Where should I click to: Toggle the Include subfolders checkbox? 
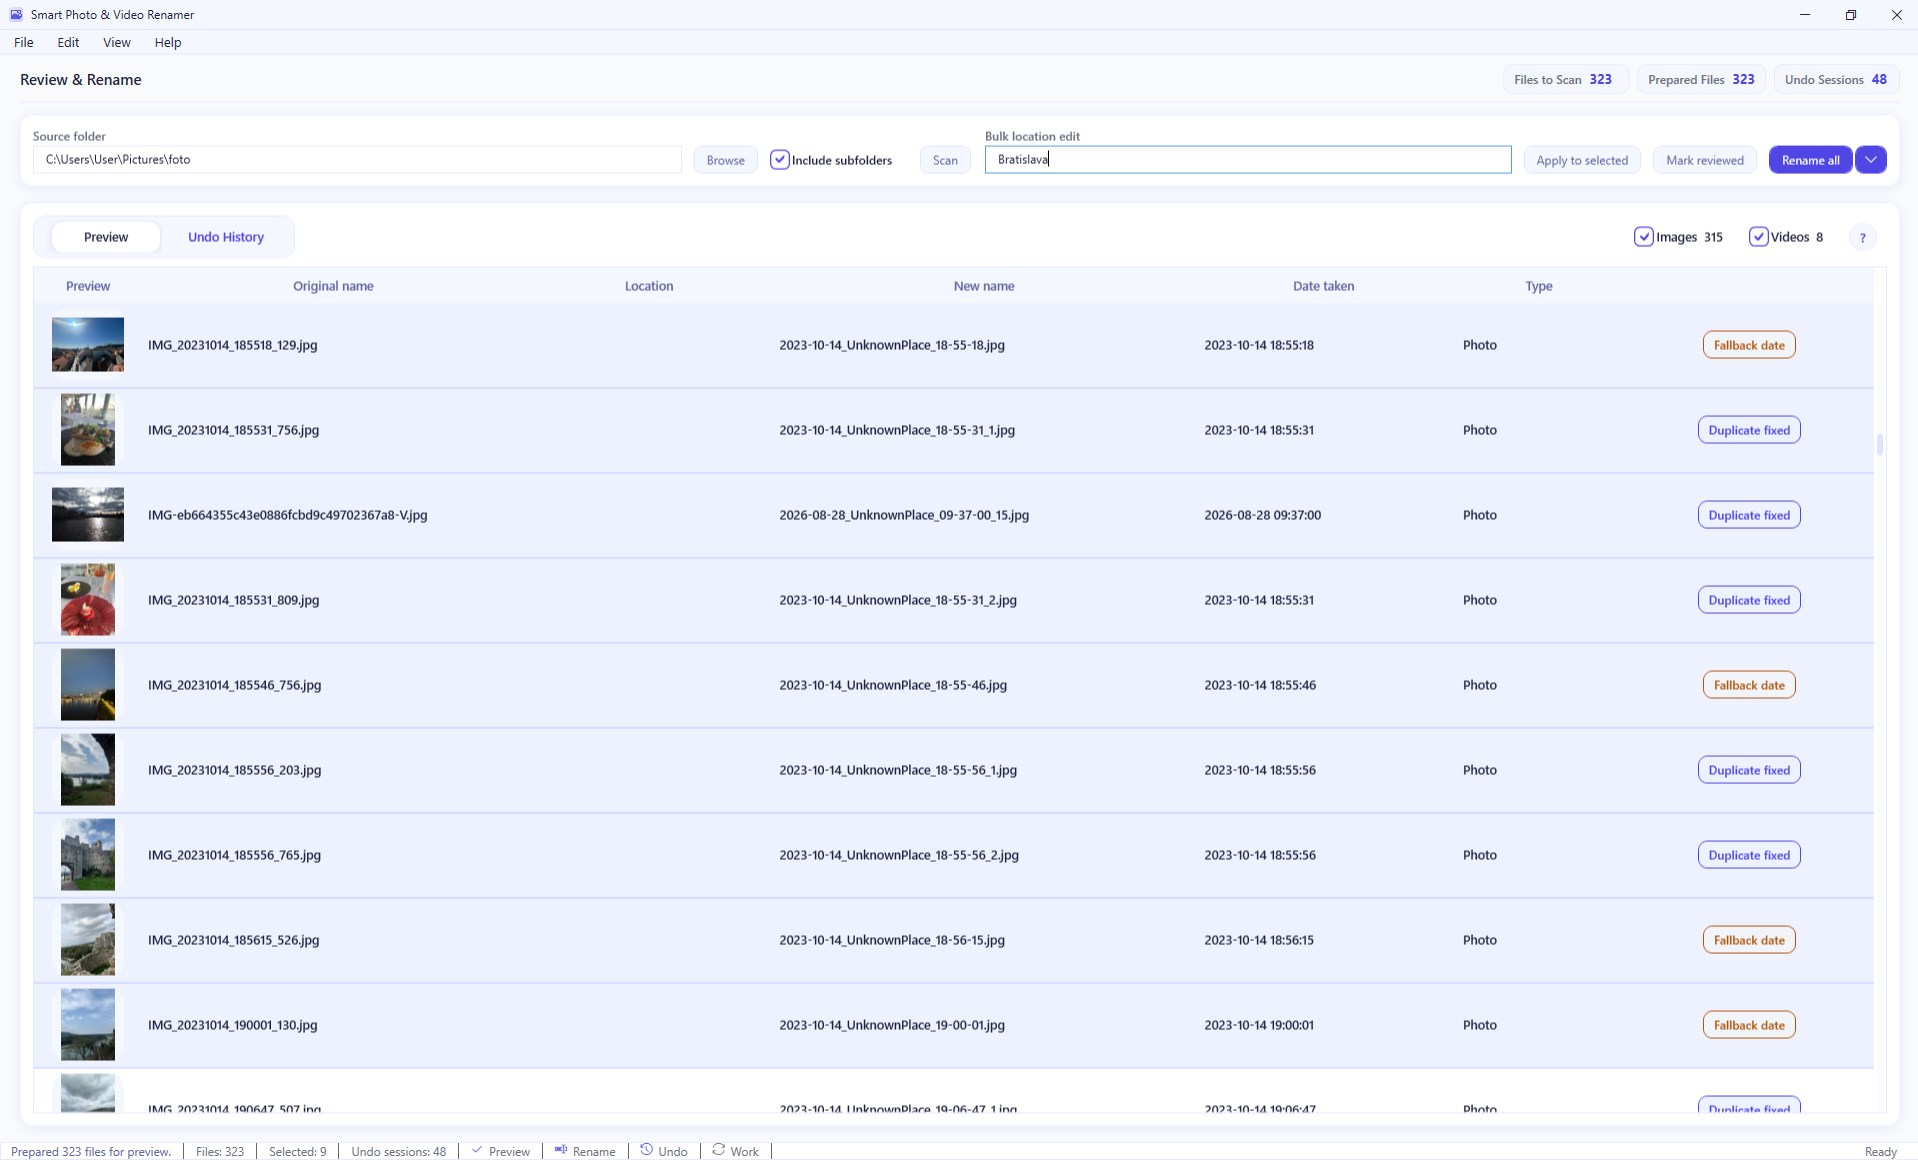coord(780,160)
